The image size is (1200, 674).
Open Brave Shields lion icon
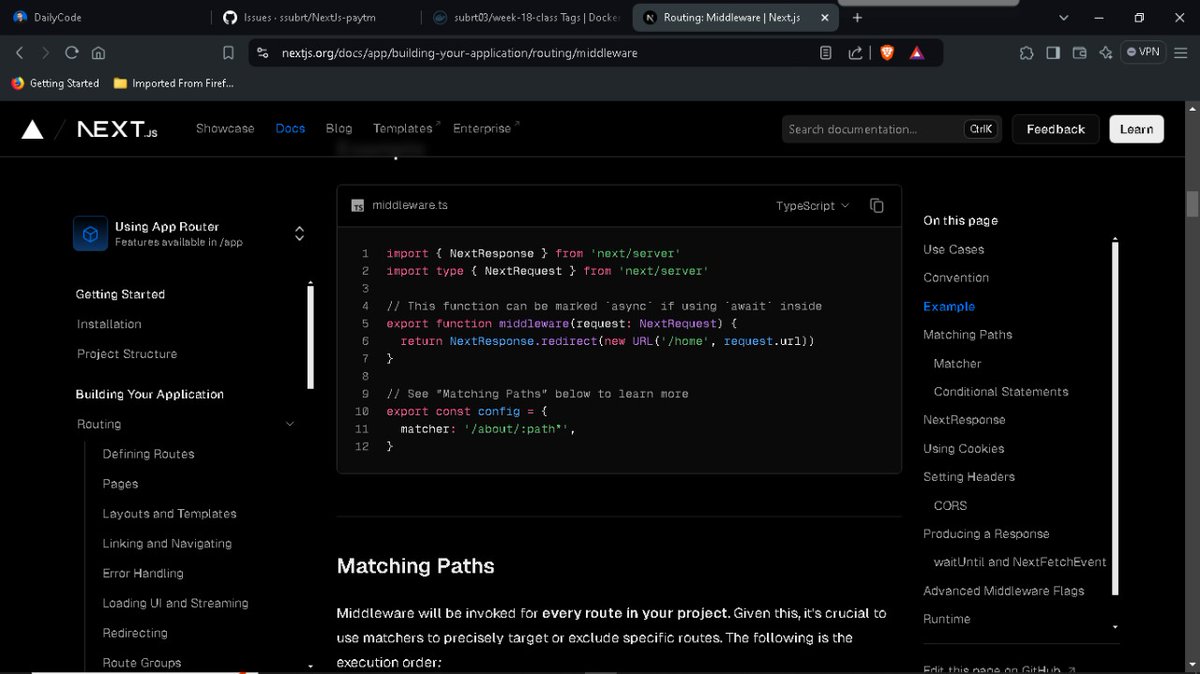tap(887, 53)
